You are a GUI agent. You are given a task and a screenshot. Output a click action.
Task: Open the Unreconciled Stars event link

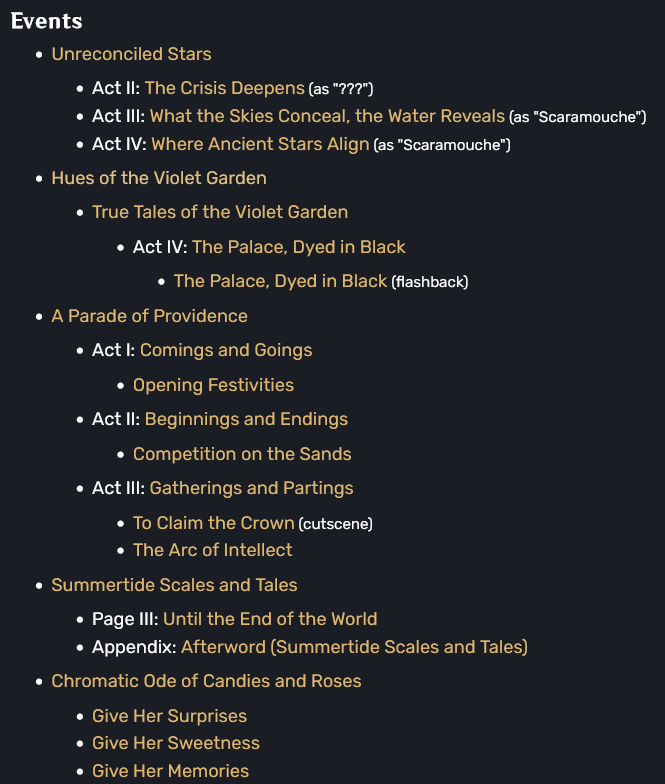pyautogui.click(x=132, y=54)
